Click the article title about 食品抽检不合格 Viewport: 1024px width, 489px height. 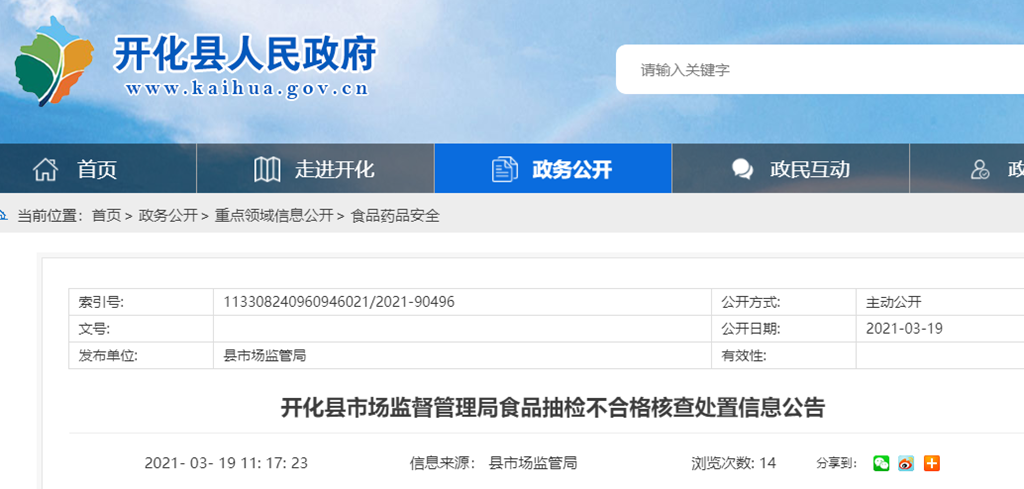point(552,408)
